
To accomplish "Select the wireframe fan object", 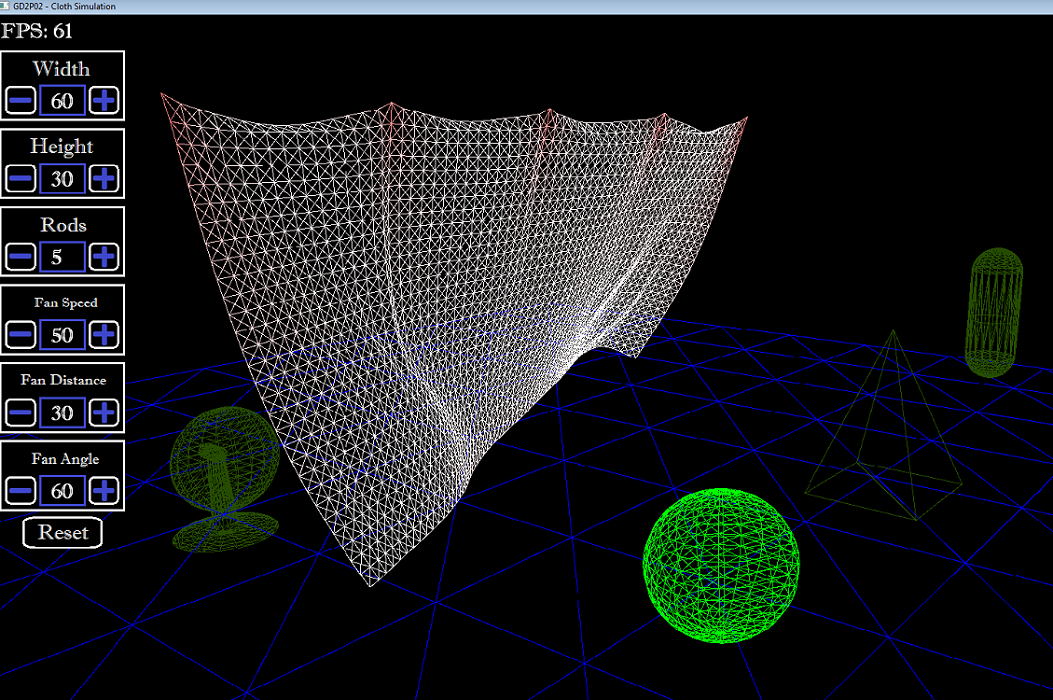I will pos(224,478).
